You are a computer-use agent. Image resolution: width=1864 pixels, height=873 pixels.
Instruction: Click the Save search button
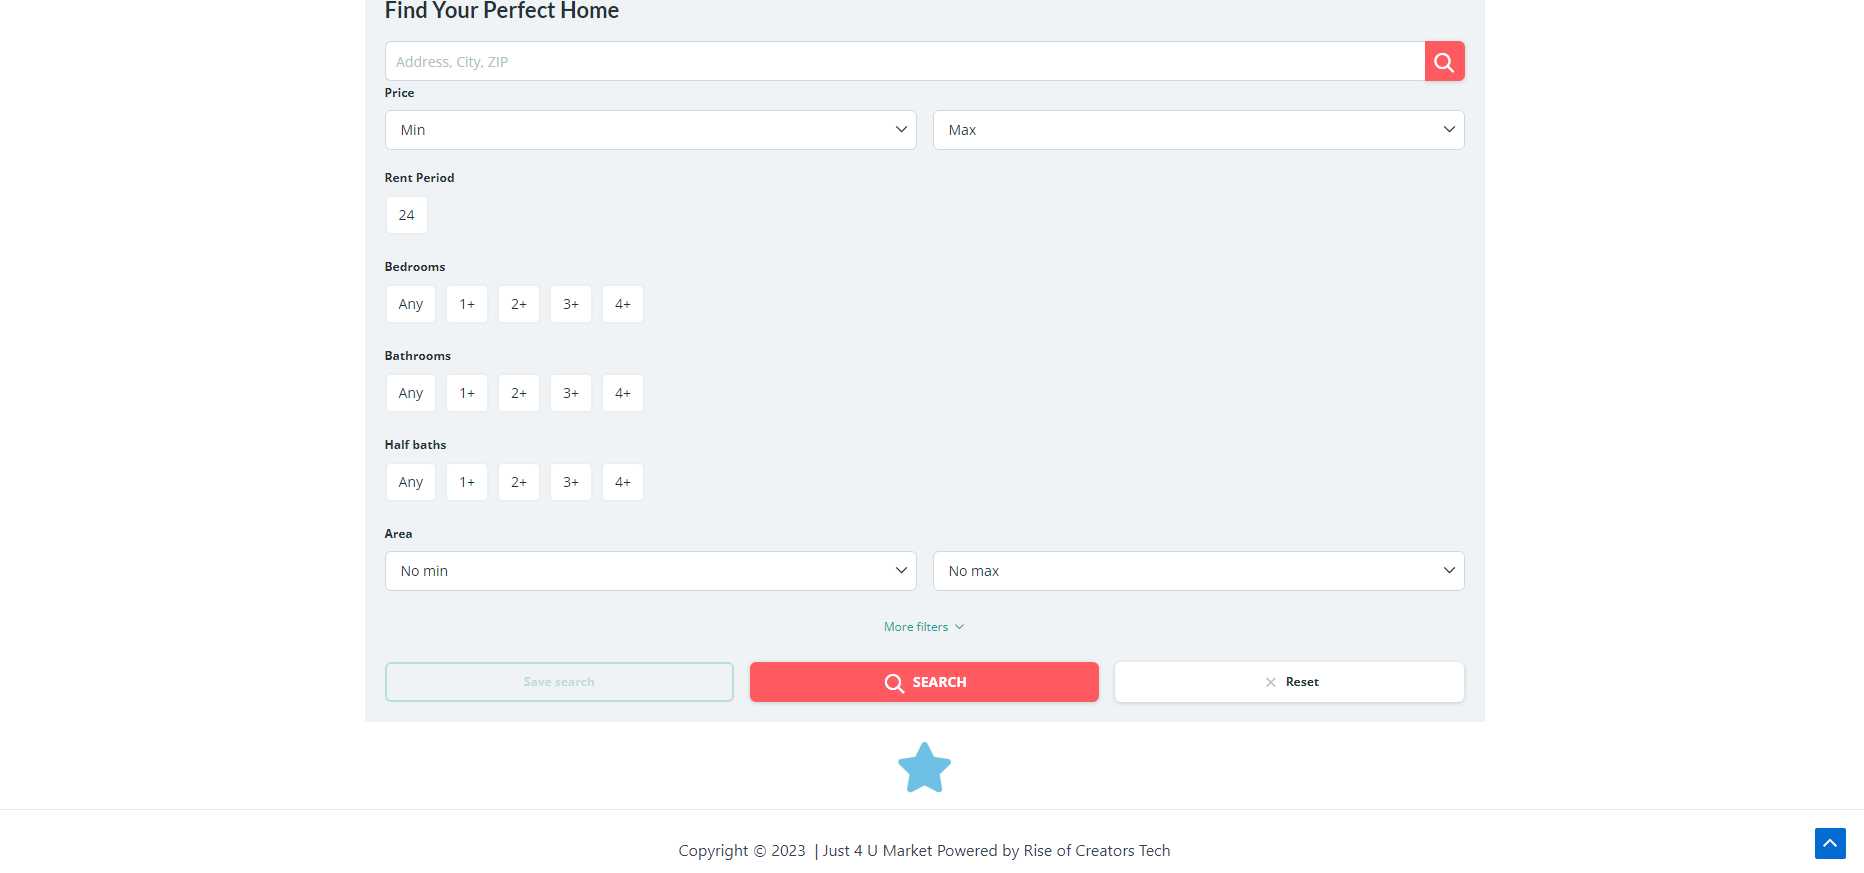pyautogui.click(x=559, y=682)
